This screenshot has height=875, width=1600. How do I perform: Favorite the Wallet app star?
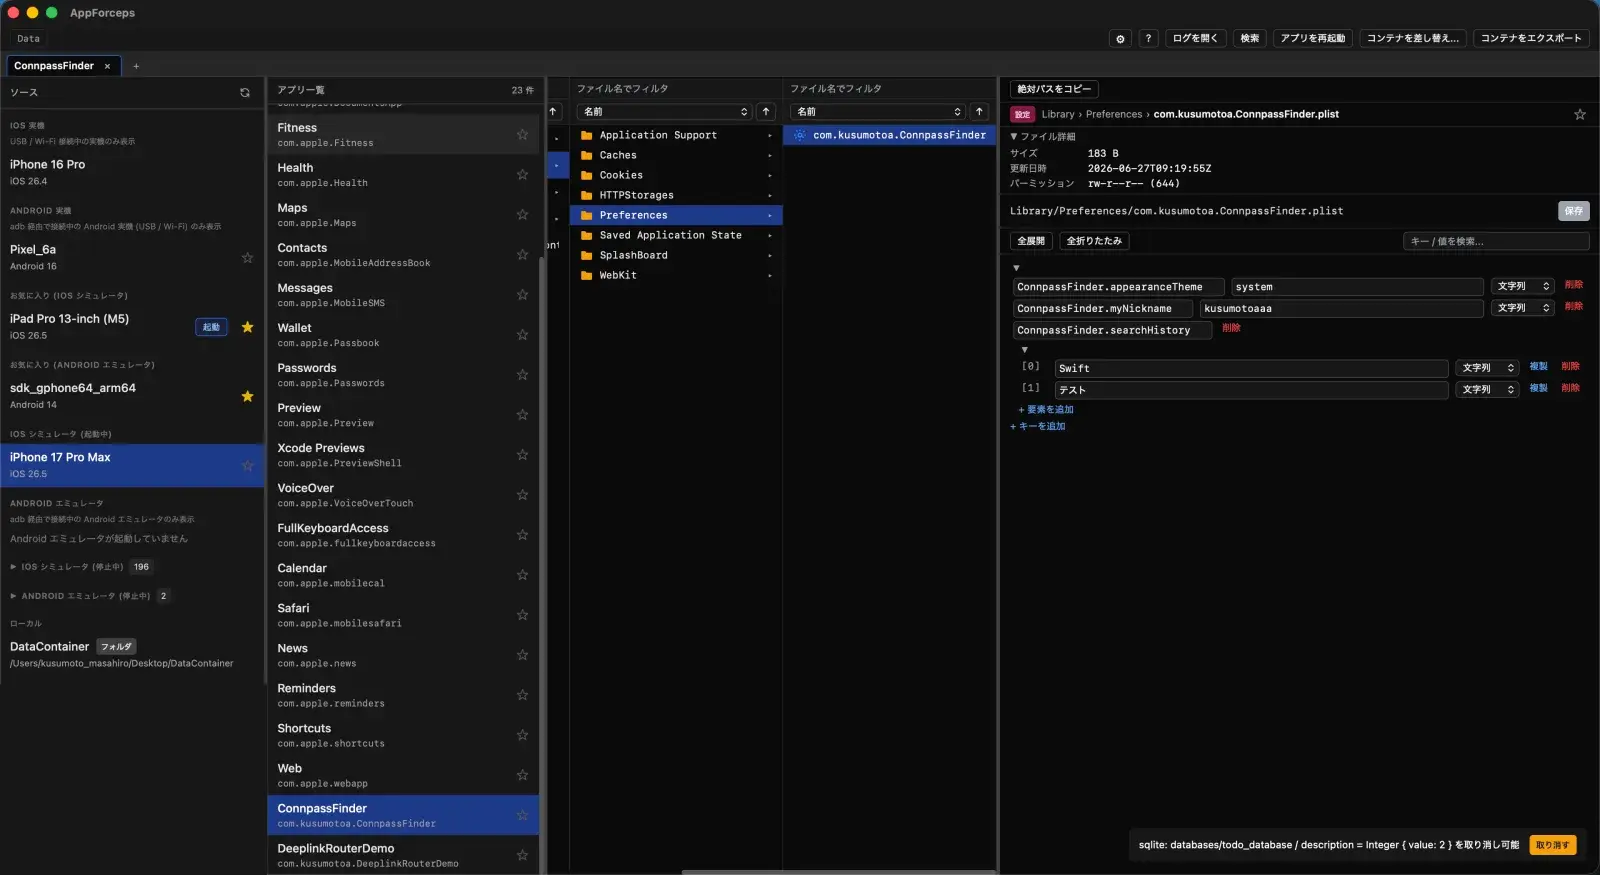(522, 334)
